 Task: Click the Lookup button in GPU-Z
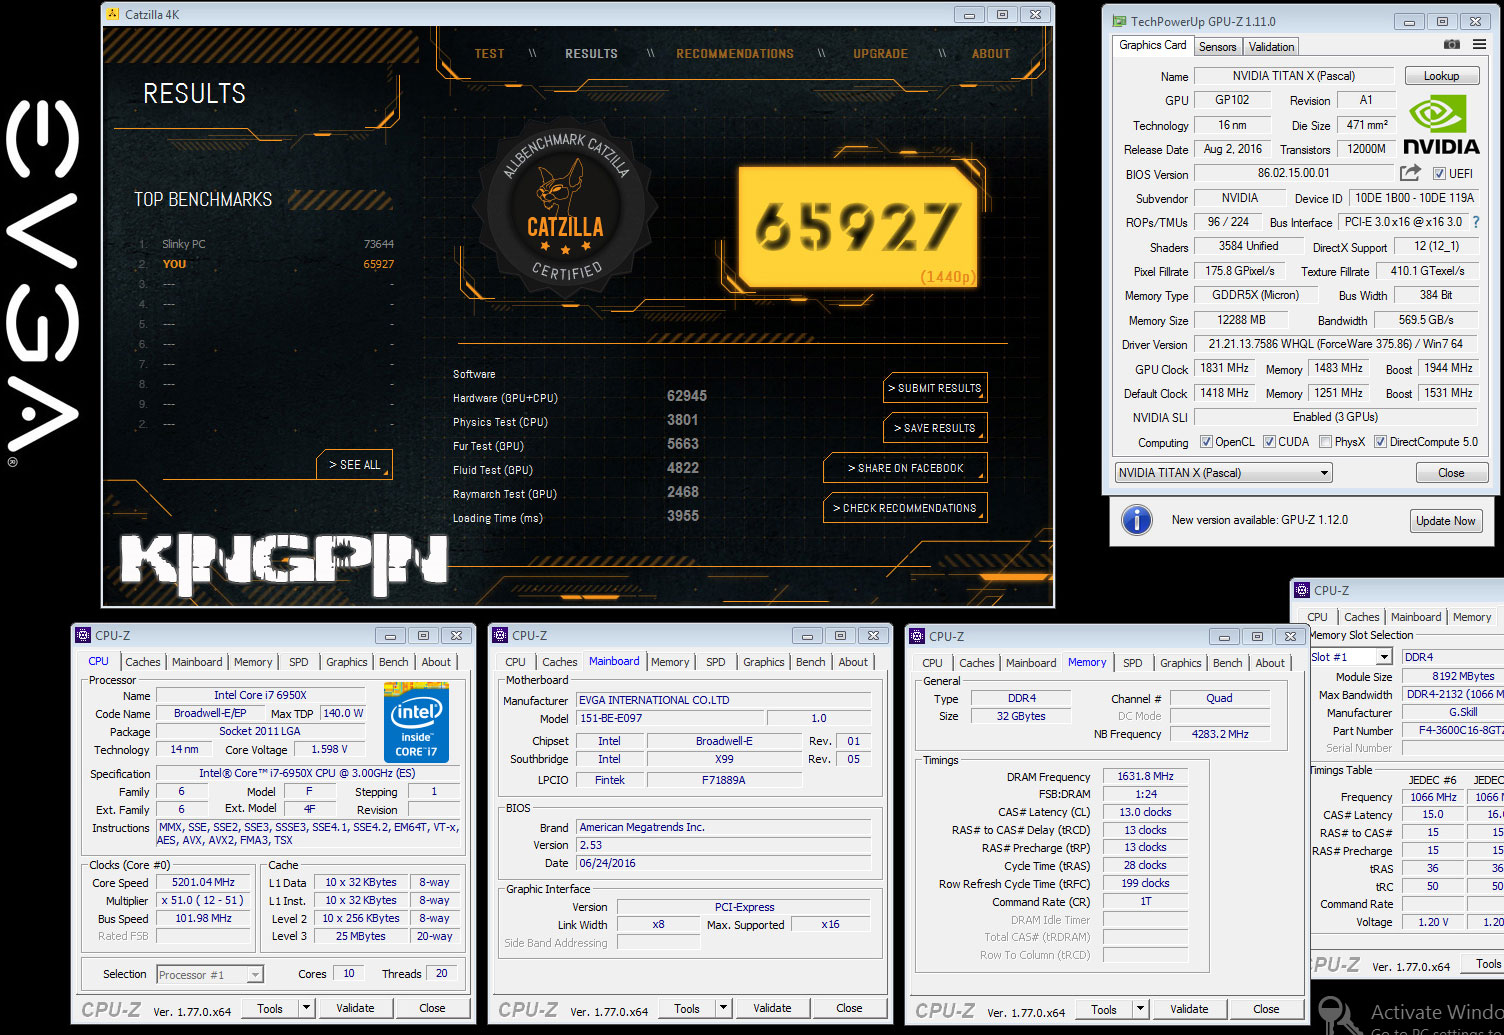[1441, 76]
